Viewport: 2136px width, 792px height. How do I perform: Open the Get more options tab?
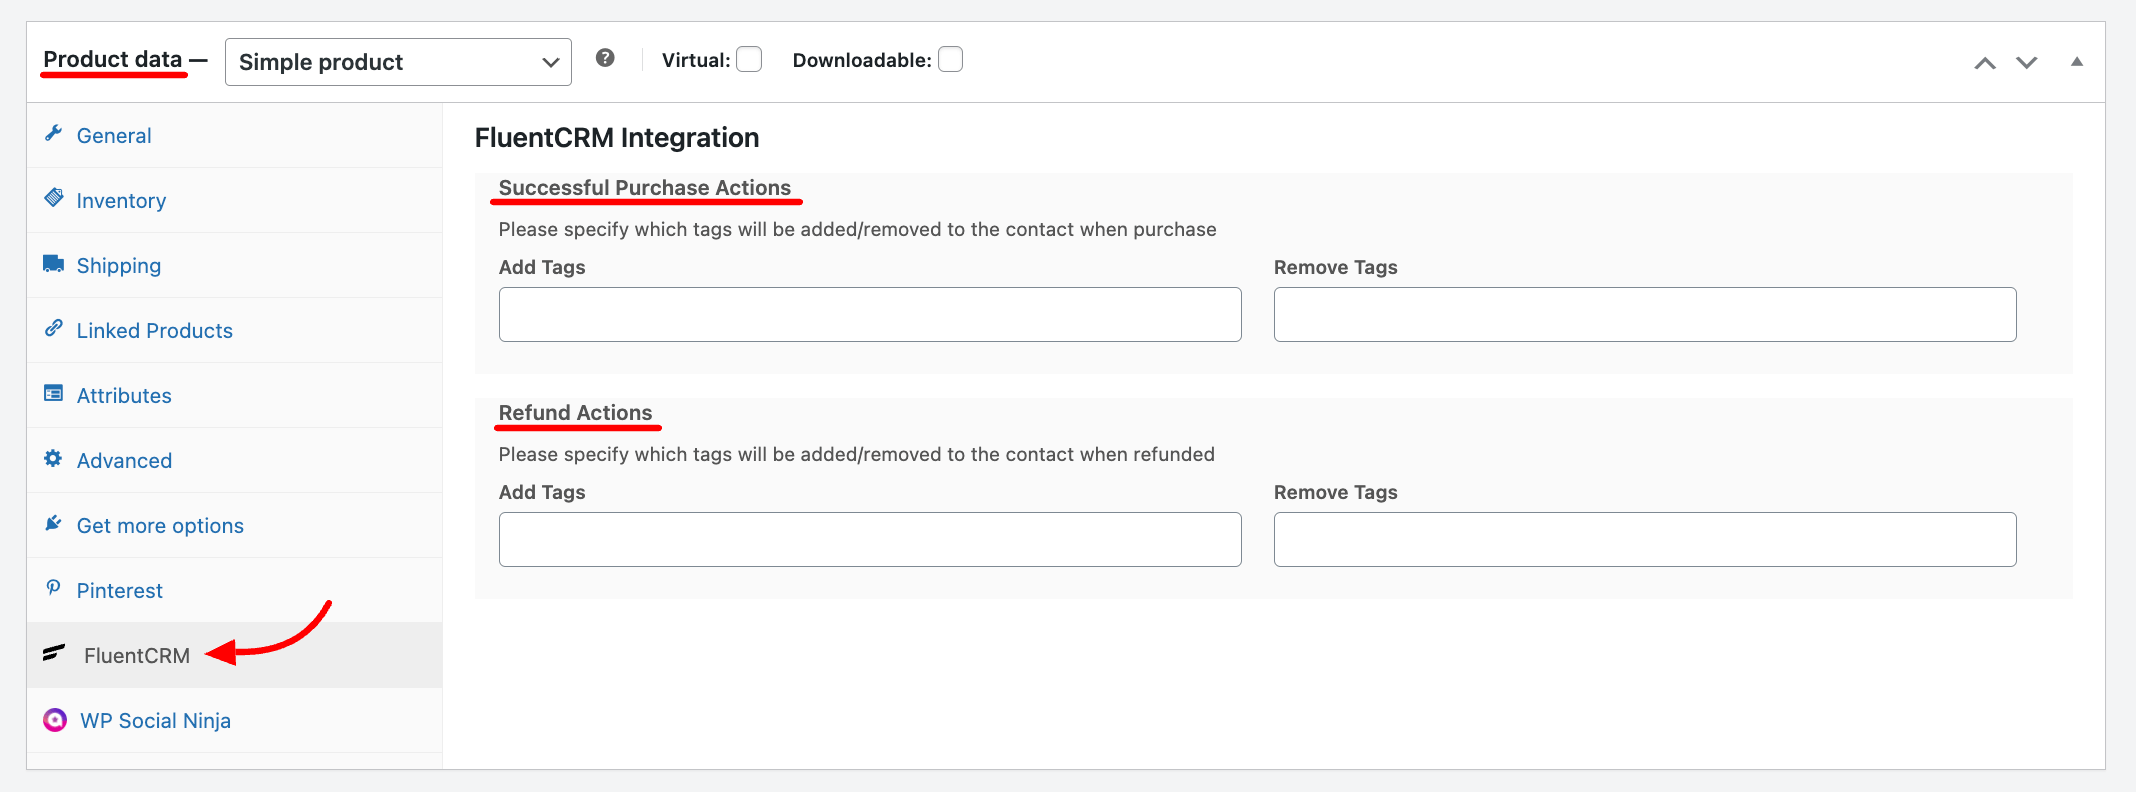point(235,525)
